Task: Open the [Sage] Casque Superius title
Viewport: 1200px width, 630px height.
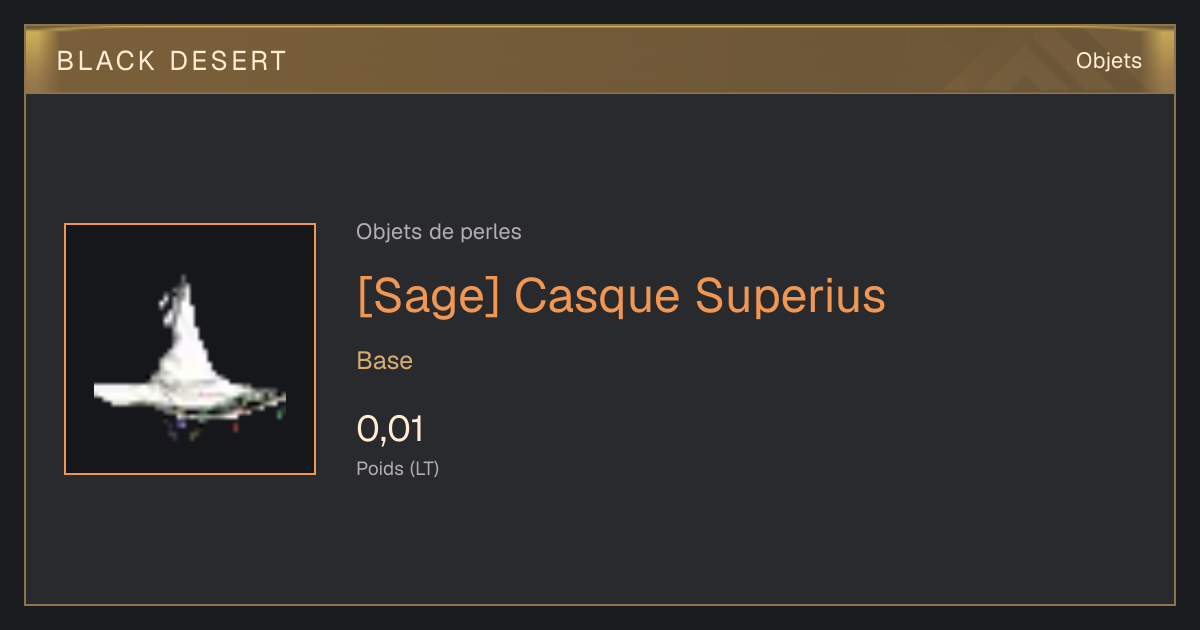Action: point(621,296)
